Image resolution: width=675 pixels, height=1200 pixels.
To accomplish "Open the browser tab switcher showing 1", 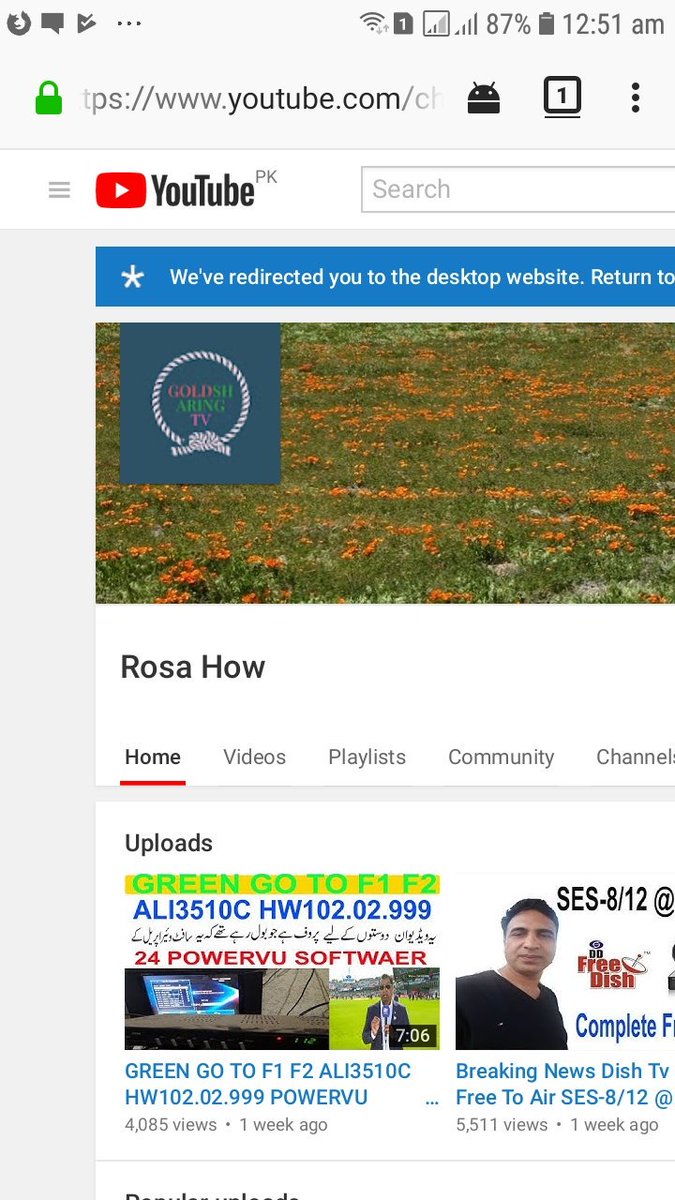I will click(562, 97).
